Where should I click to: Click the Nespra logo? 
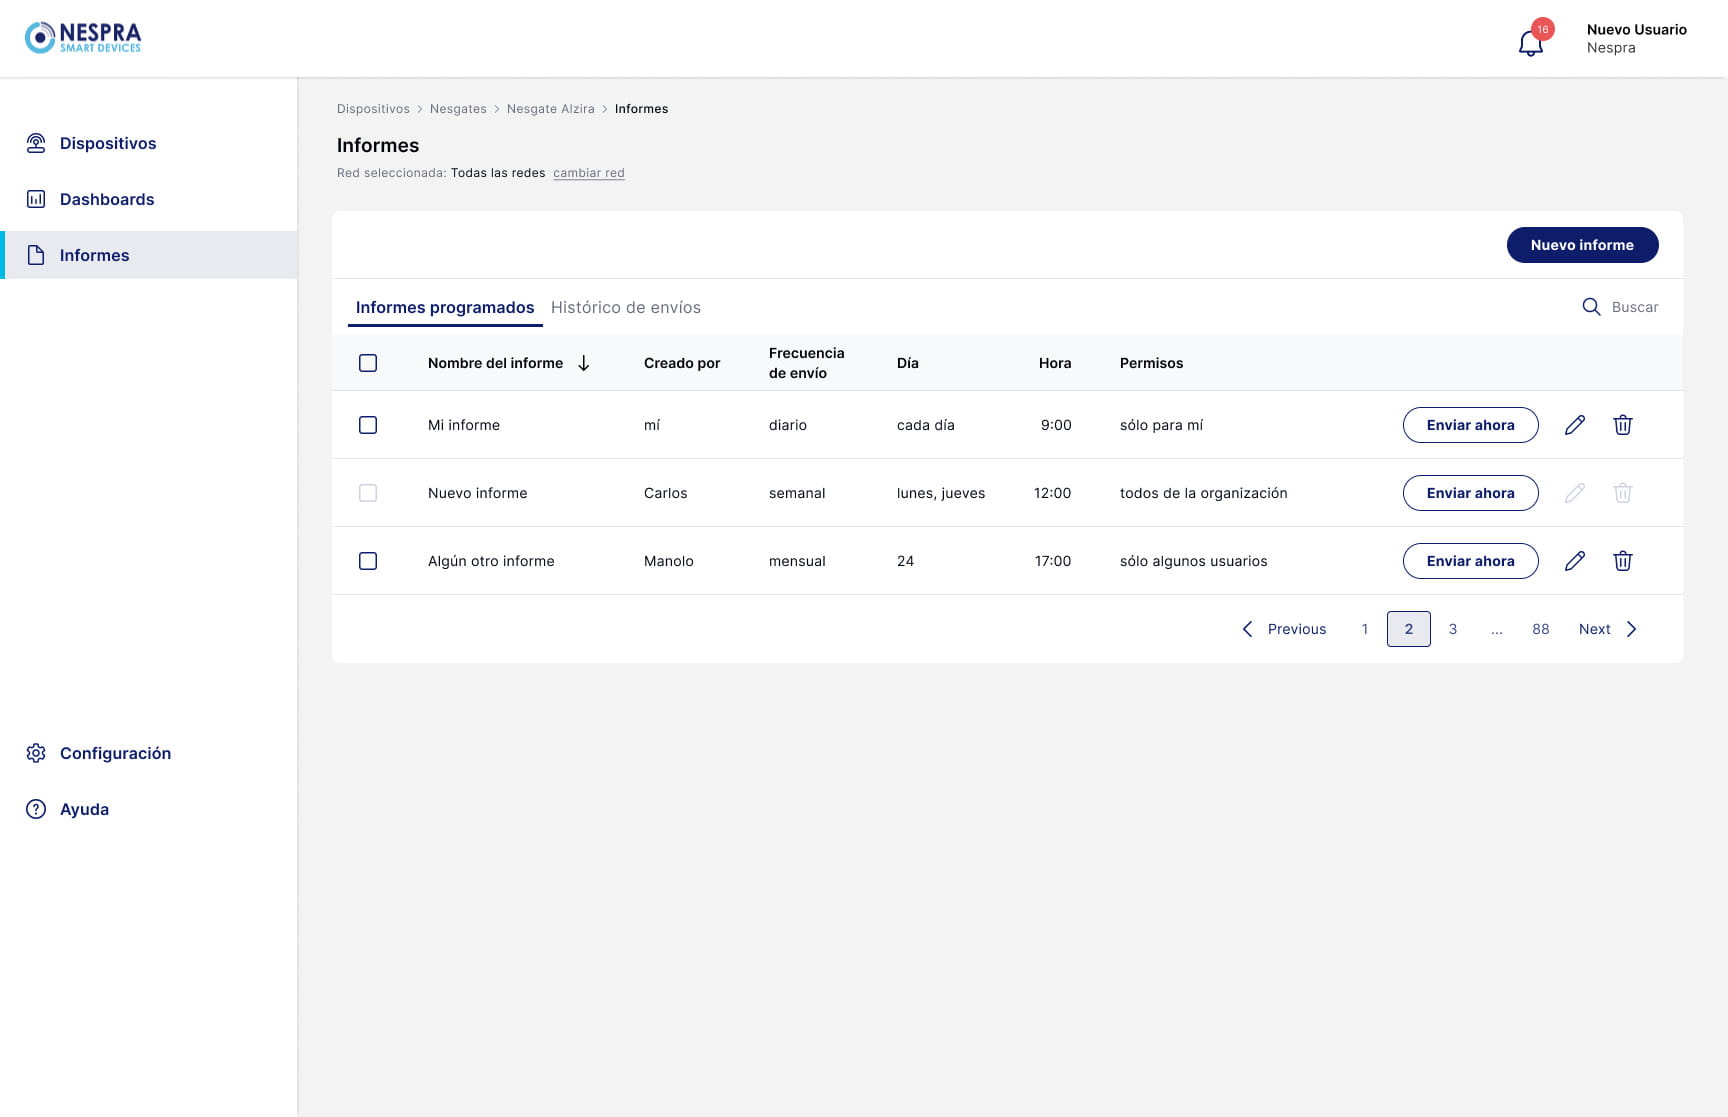click(x=83, y=38)
